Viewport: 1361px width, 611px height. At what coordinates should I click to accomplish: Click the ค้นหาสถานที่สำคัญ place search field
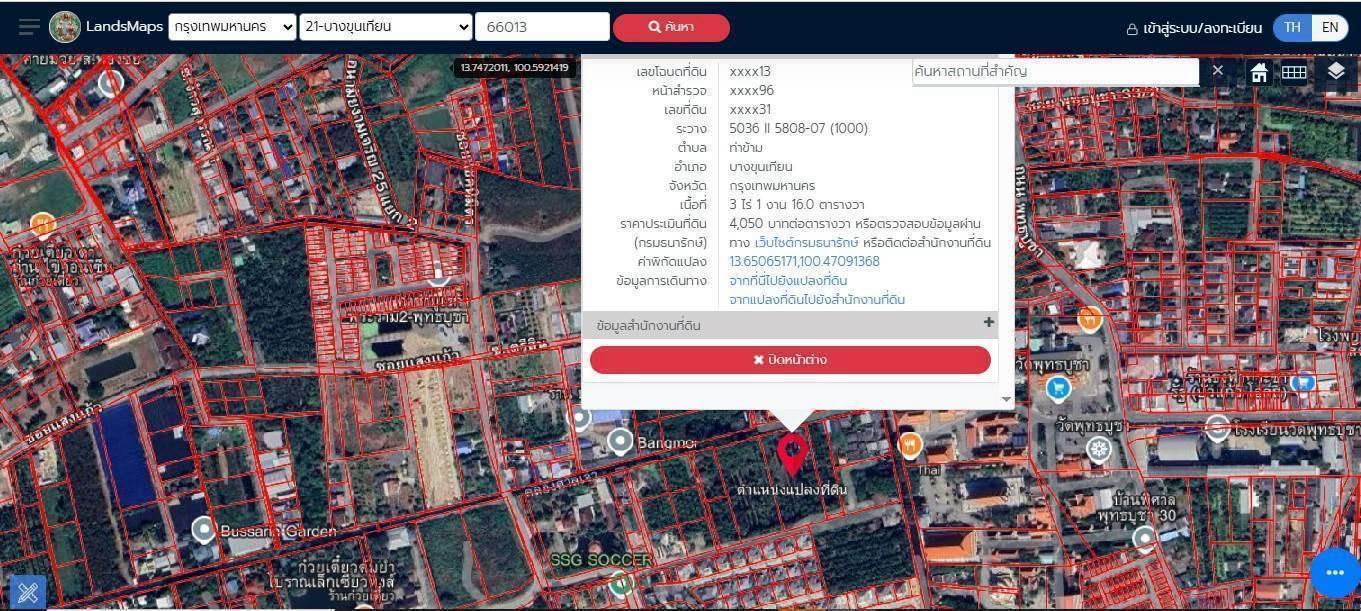coord(1055,71)
